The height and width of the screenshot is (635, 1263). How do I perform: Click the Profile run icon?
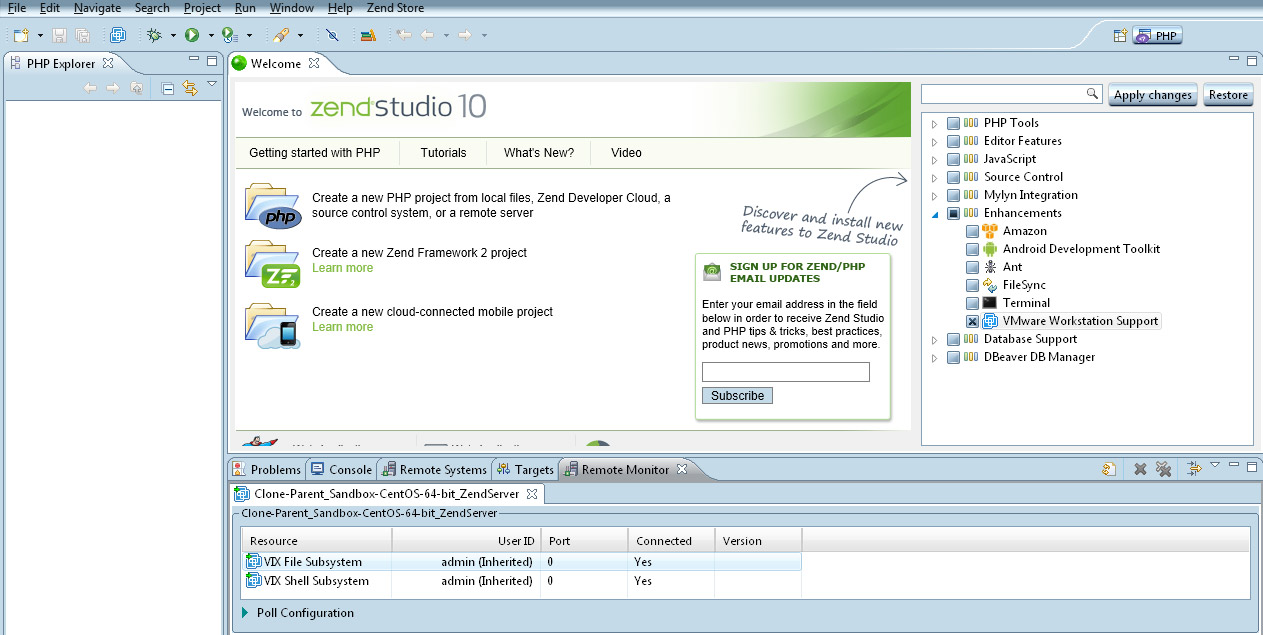(x=229, y=35)
